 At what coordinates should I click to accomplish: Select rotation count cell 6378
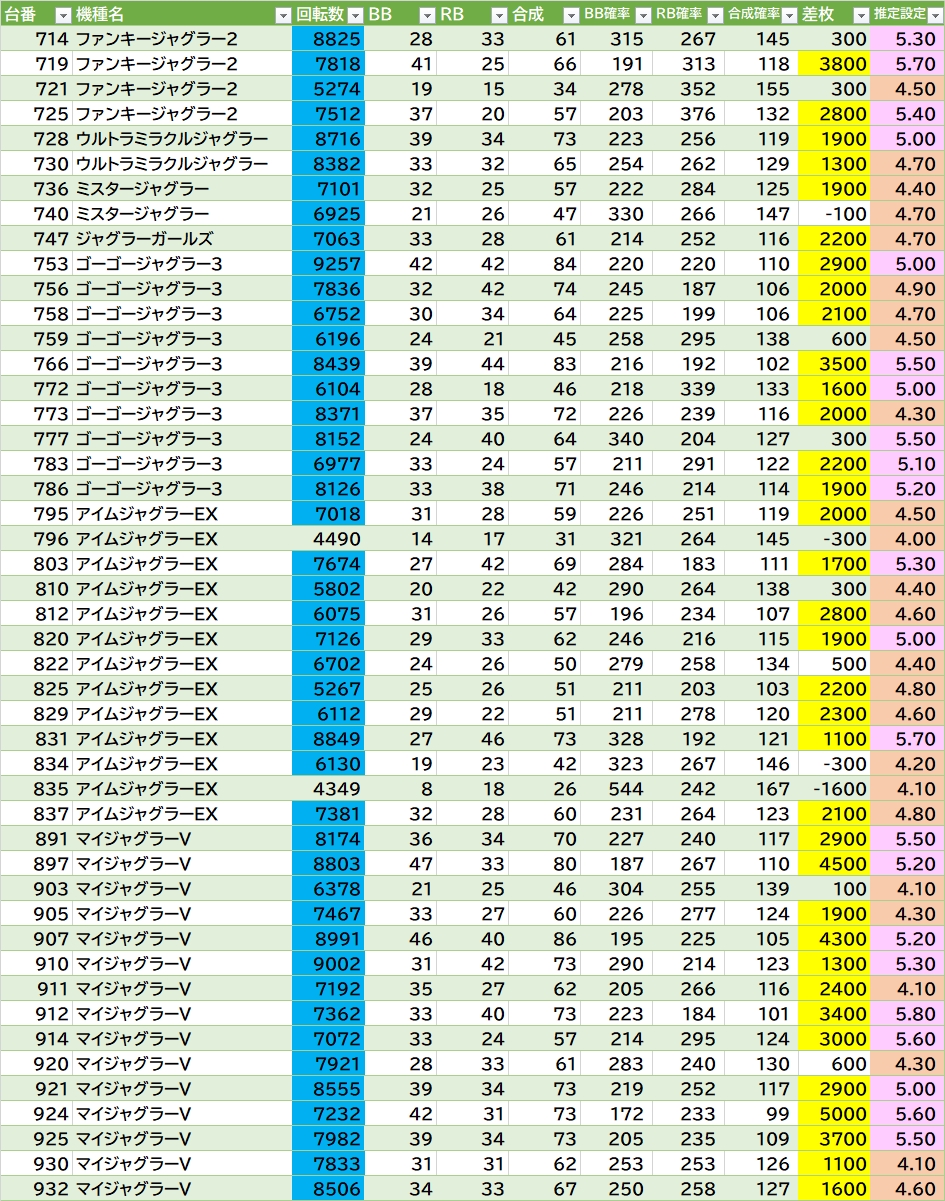point(328,889)
